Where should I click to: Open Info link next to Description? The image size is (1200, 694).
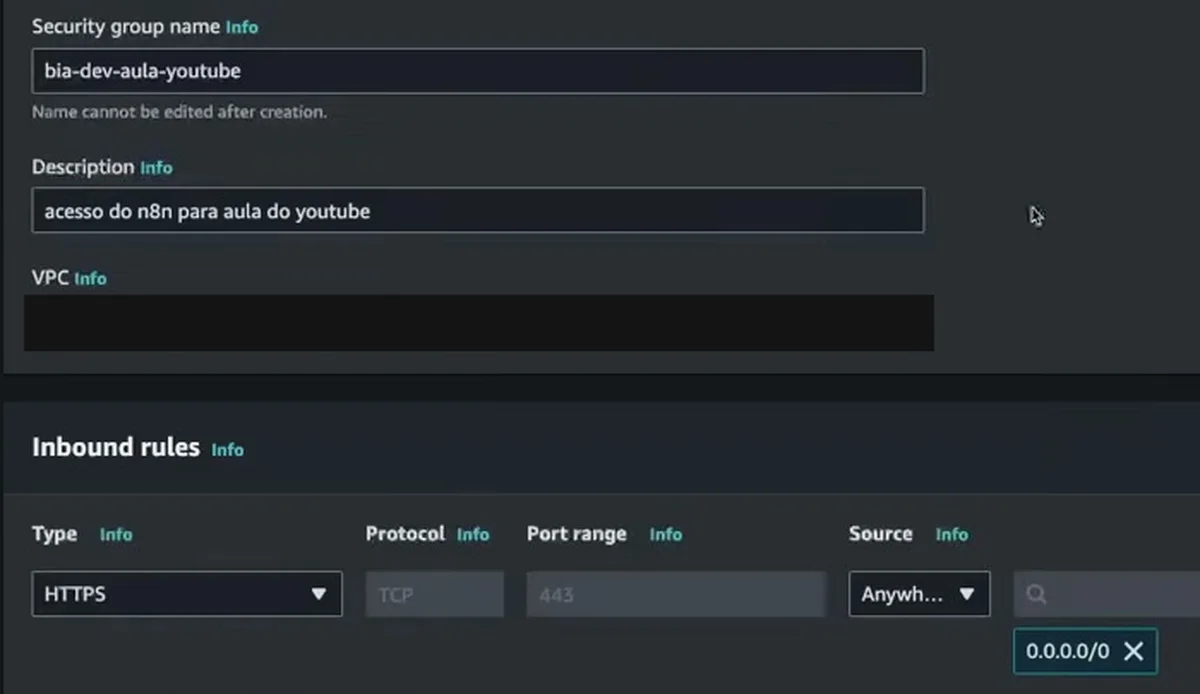156,168
